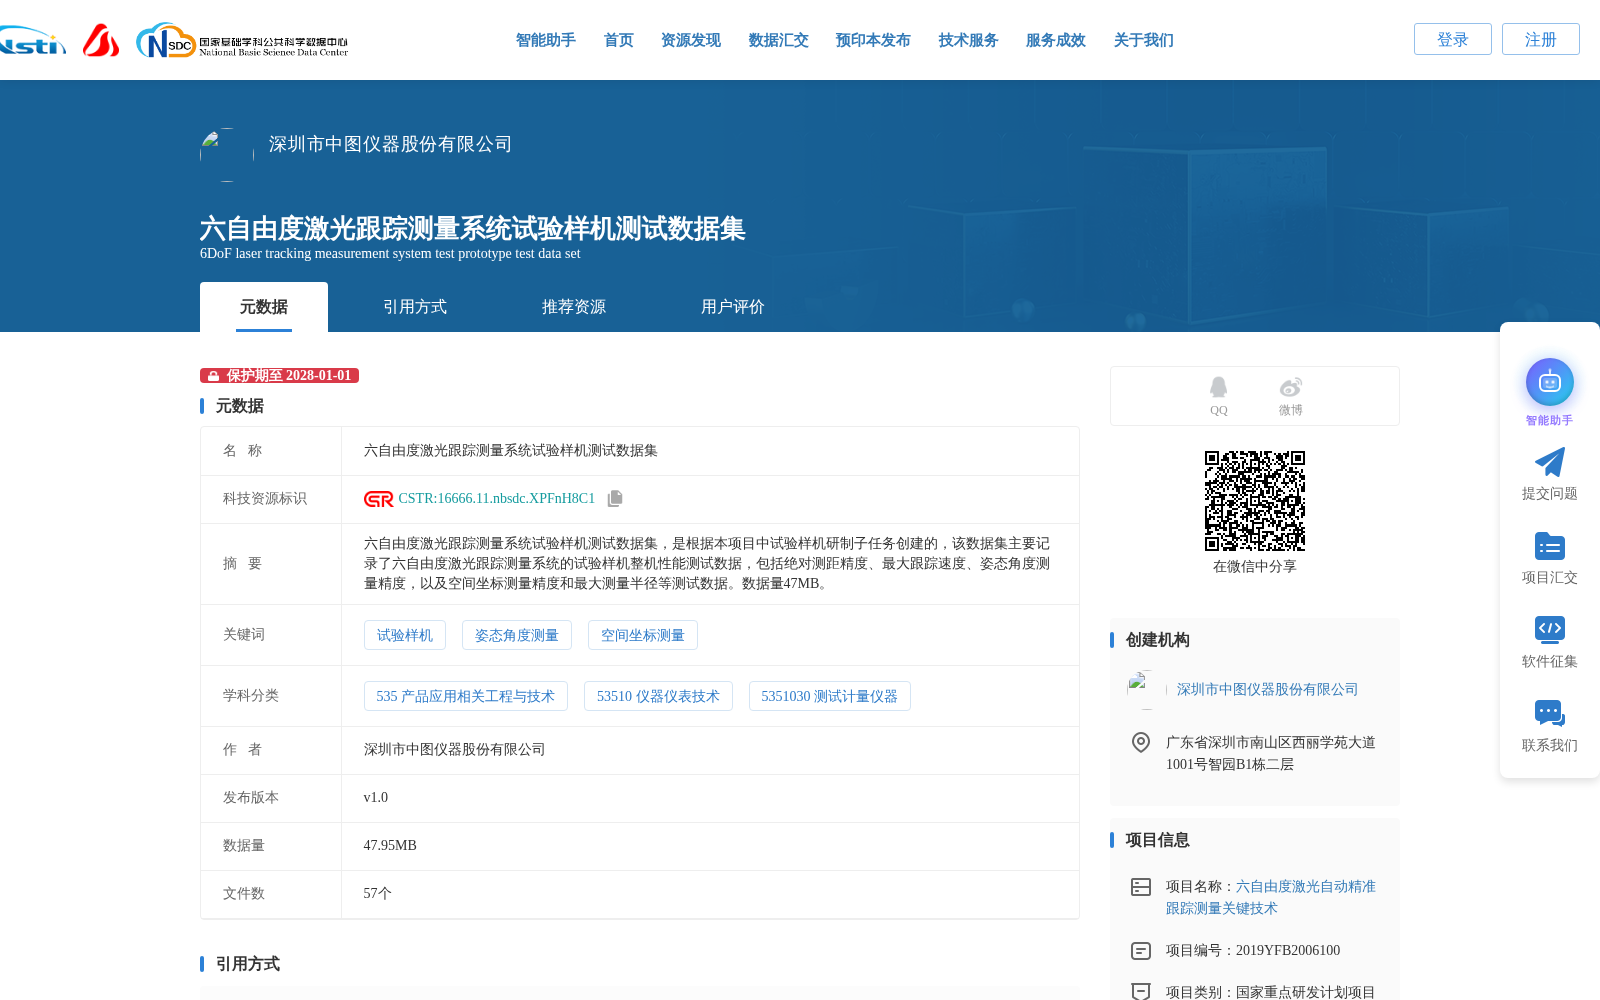The width and height of the screenshot is (1600, 1000).
Task: Go to 首页 in the navigation
Action: [x=618, y=40]
